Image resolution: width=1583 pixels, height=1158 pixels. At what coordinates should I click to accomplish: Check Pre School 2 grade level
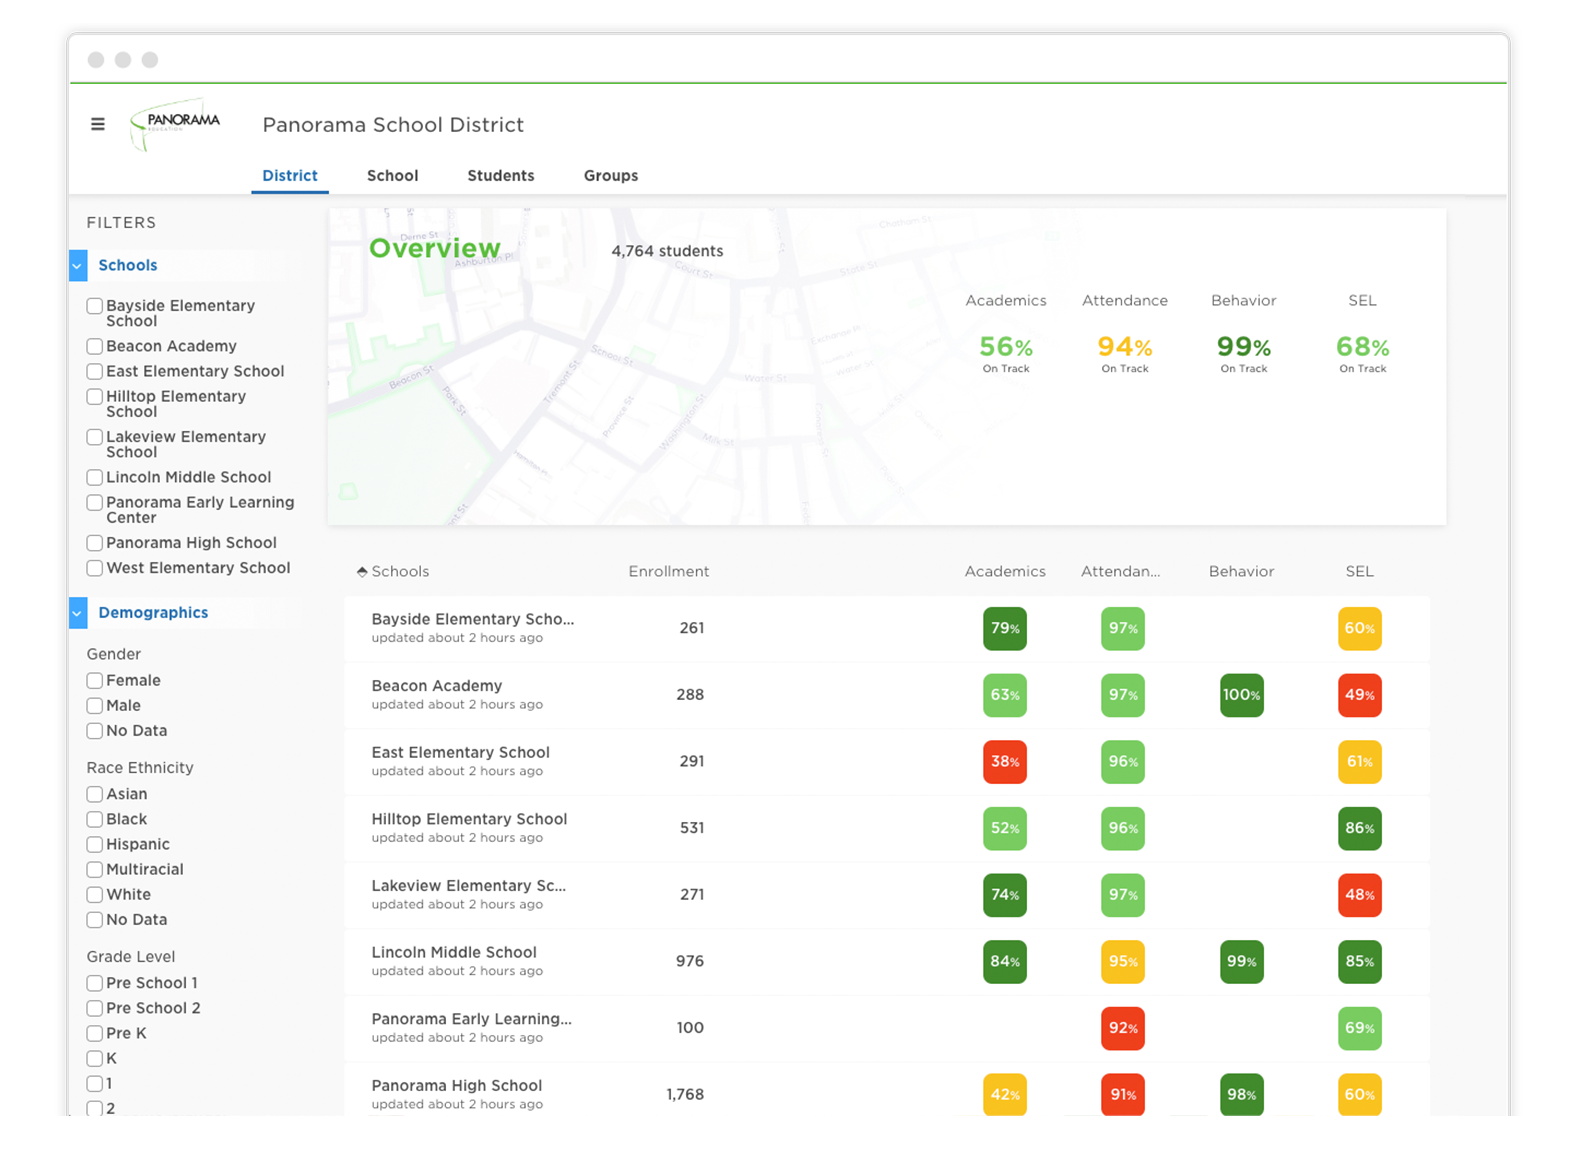click(x=95, y=1008)
